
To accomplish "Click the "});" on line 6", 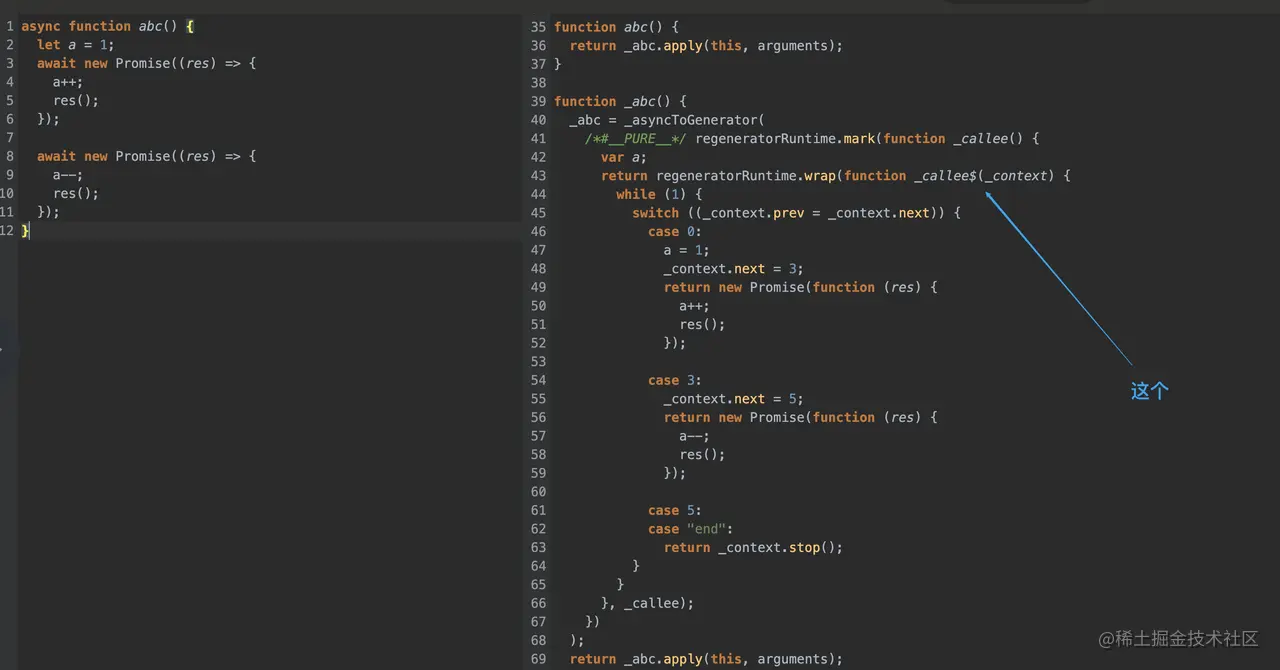I will click(48, 119).
